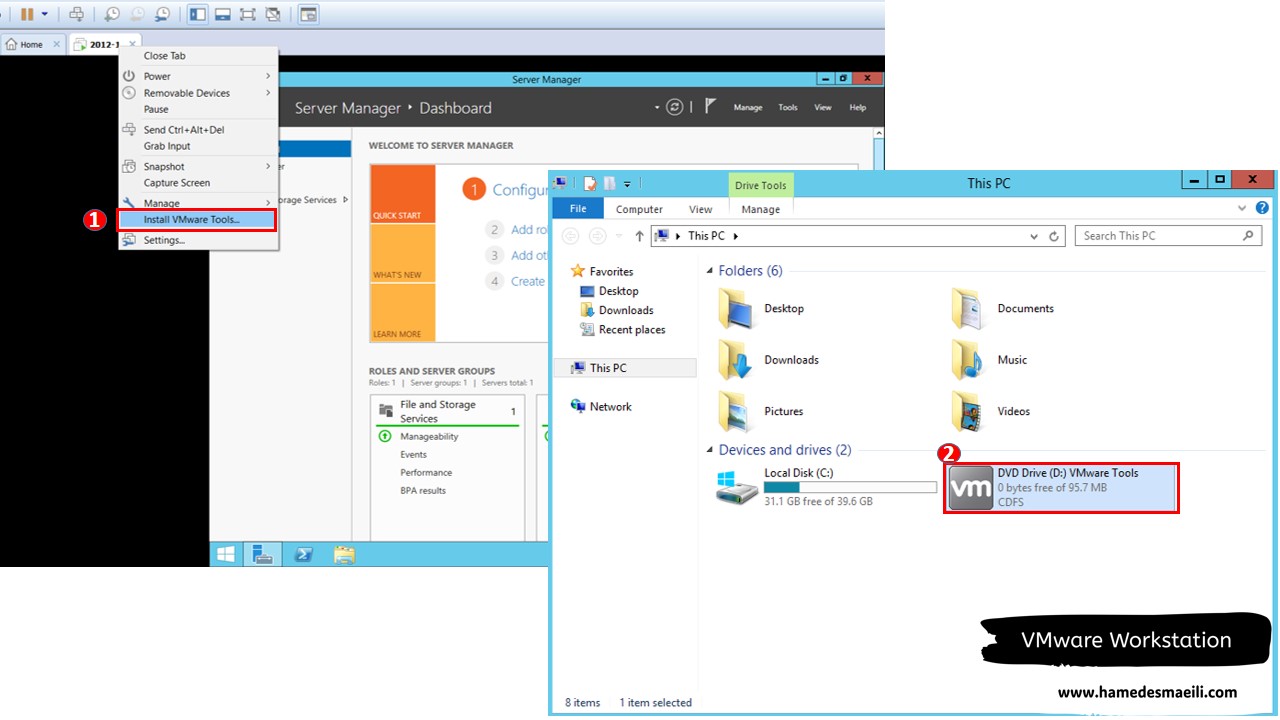This screenshot has height=720, width=1280.
Task: Open the dropdown arrow beside the Pause icon
Action: 44,14
